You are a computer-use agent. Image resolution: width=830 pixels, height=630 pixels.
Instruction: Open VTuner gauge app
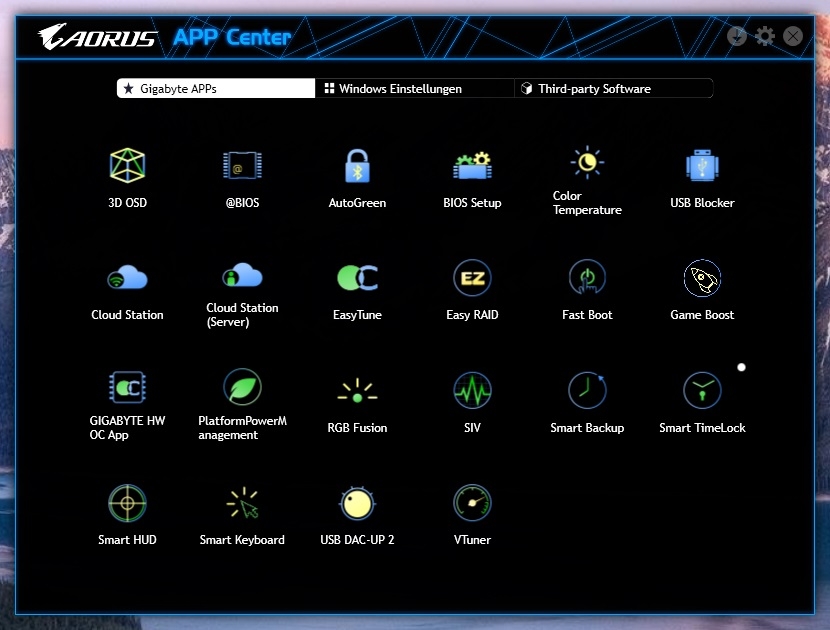(472, 503)
